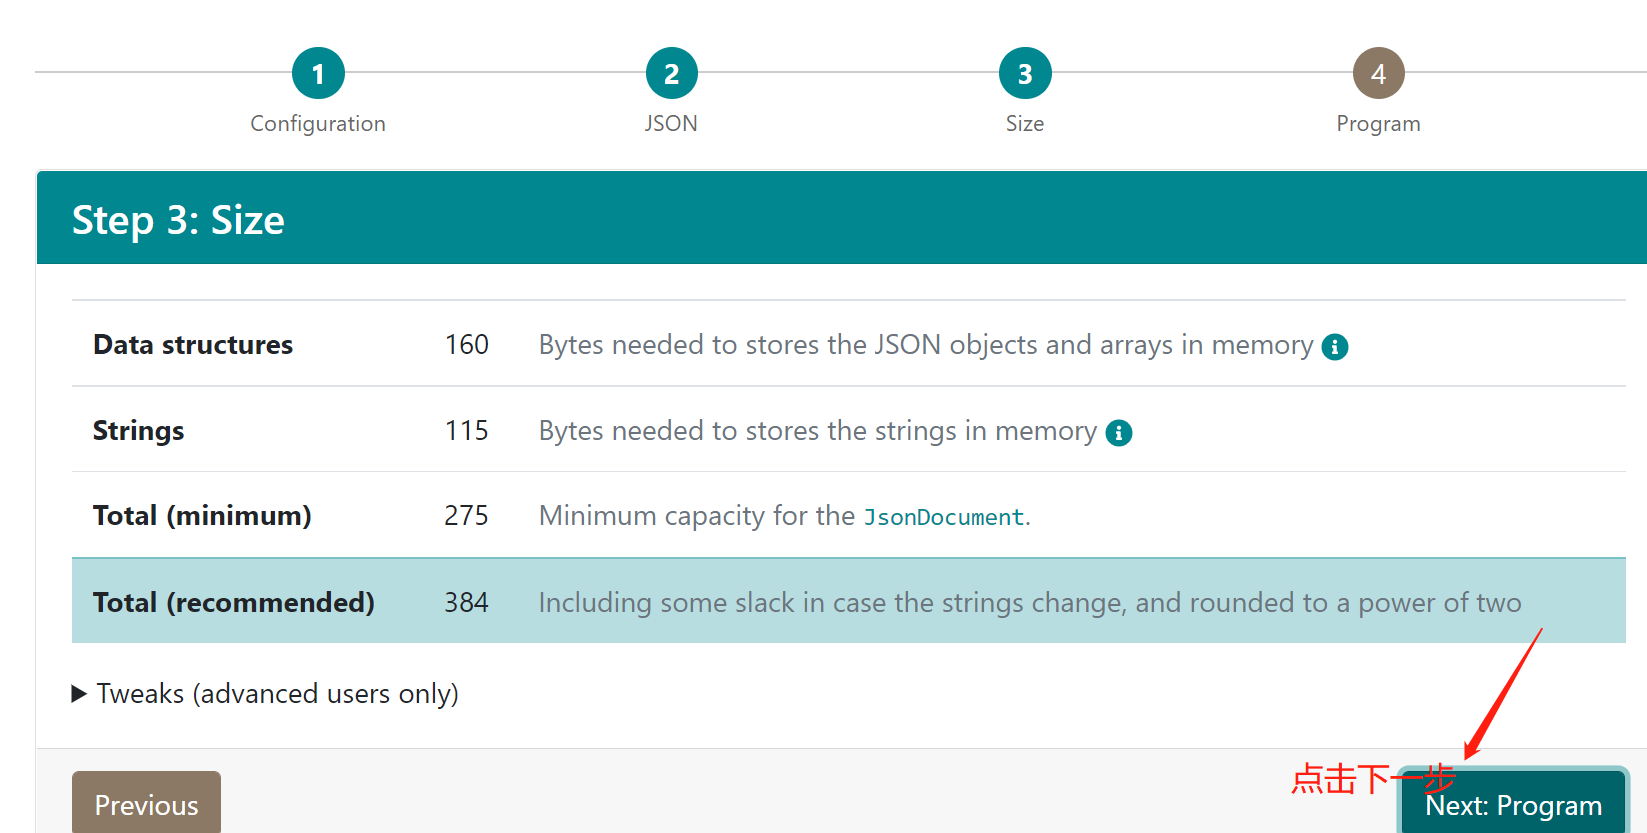The width and height of the screenshot is (1647, 833).
Task: Click 'Bytes needed to stores the JSON objects' text
Action: coord(926,345)
